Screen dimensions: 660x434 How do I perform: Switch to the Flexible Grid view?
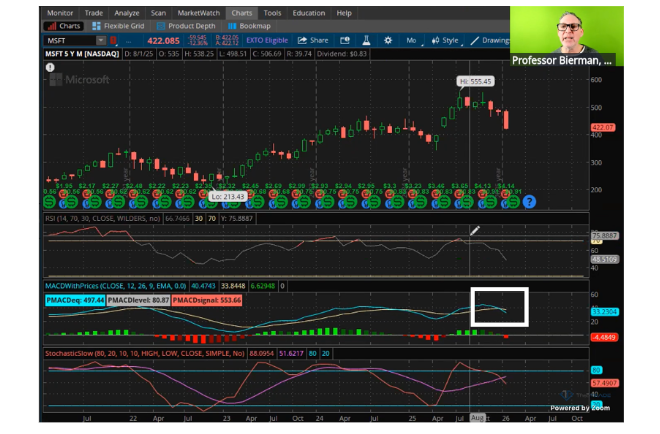pos(118,26)
